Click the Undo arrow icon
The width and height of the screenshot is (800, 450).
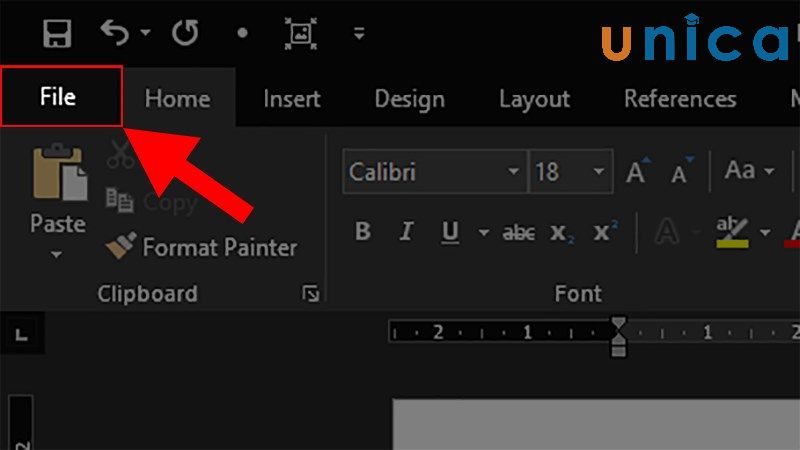tap(114, 34)
